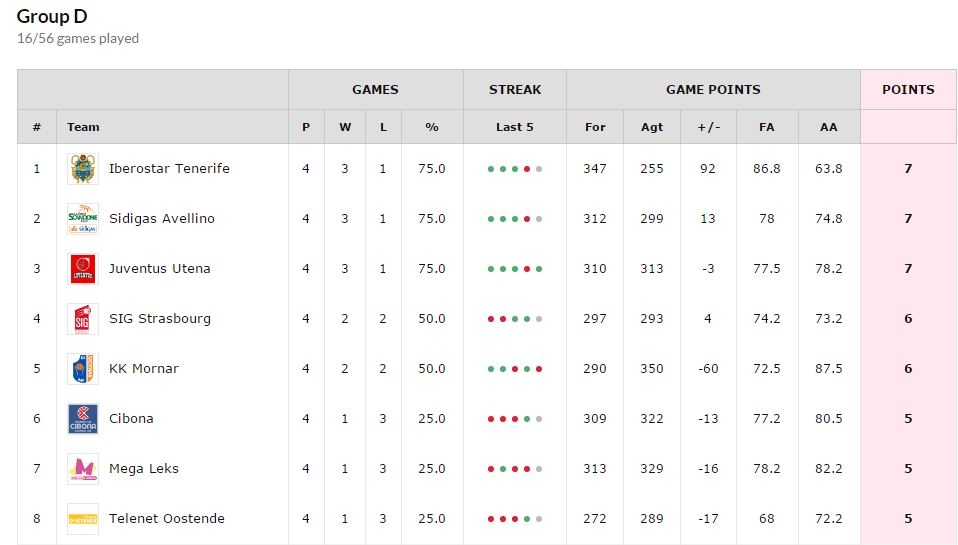
Task: Click the KK Mornar team logo
Action: (82, 369)
